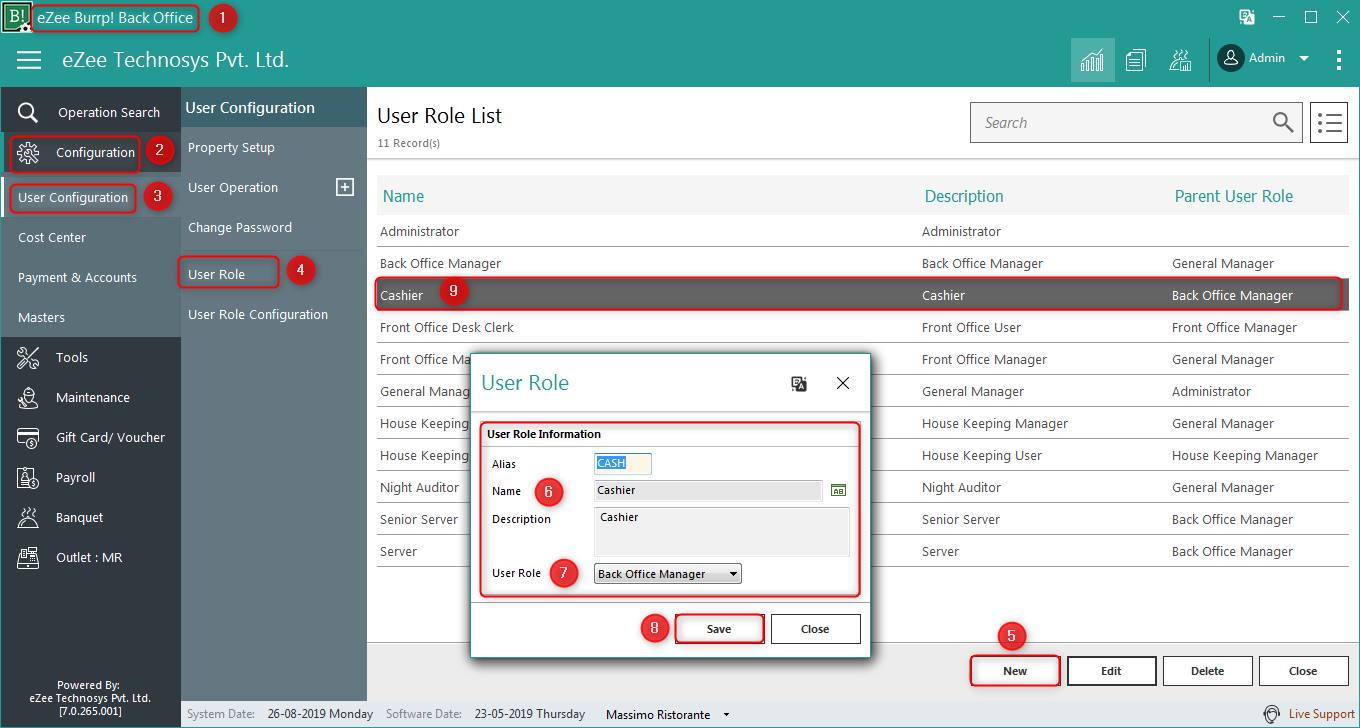The height and width of the screenshot is (728, 1360).
Task: Expand User Operation with the plus box
Action: click(x=345, y=187)
